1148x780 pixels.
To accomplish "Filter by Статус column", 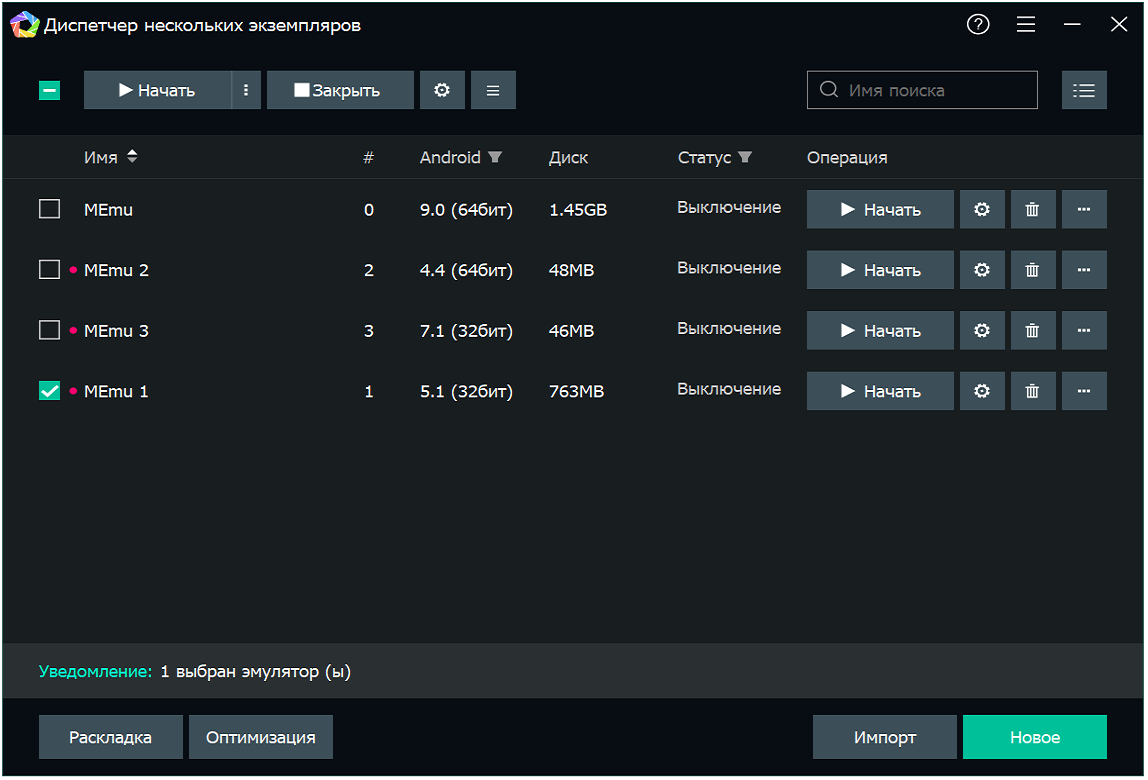I will [745, 157].
